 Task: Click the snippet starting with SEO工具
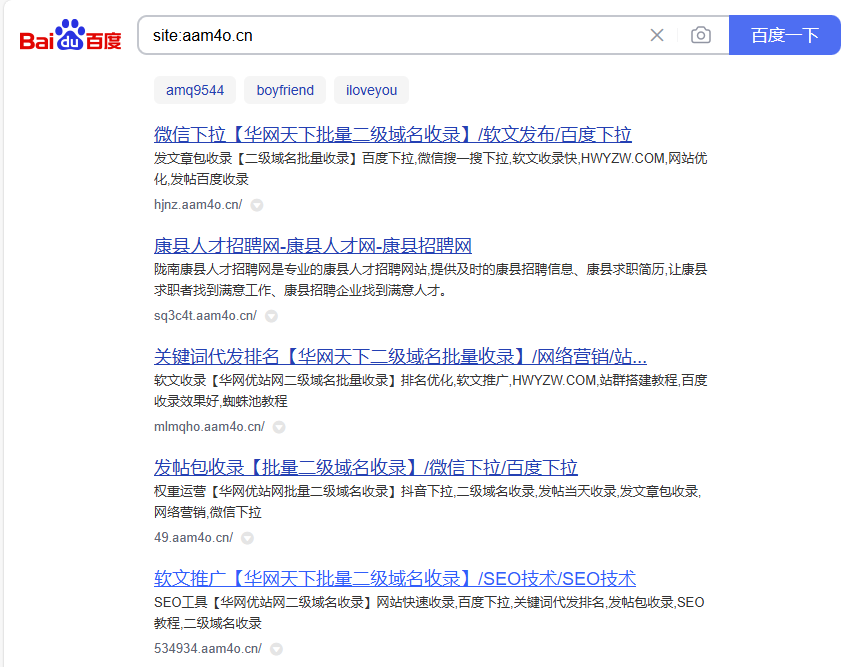(429, 613)
